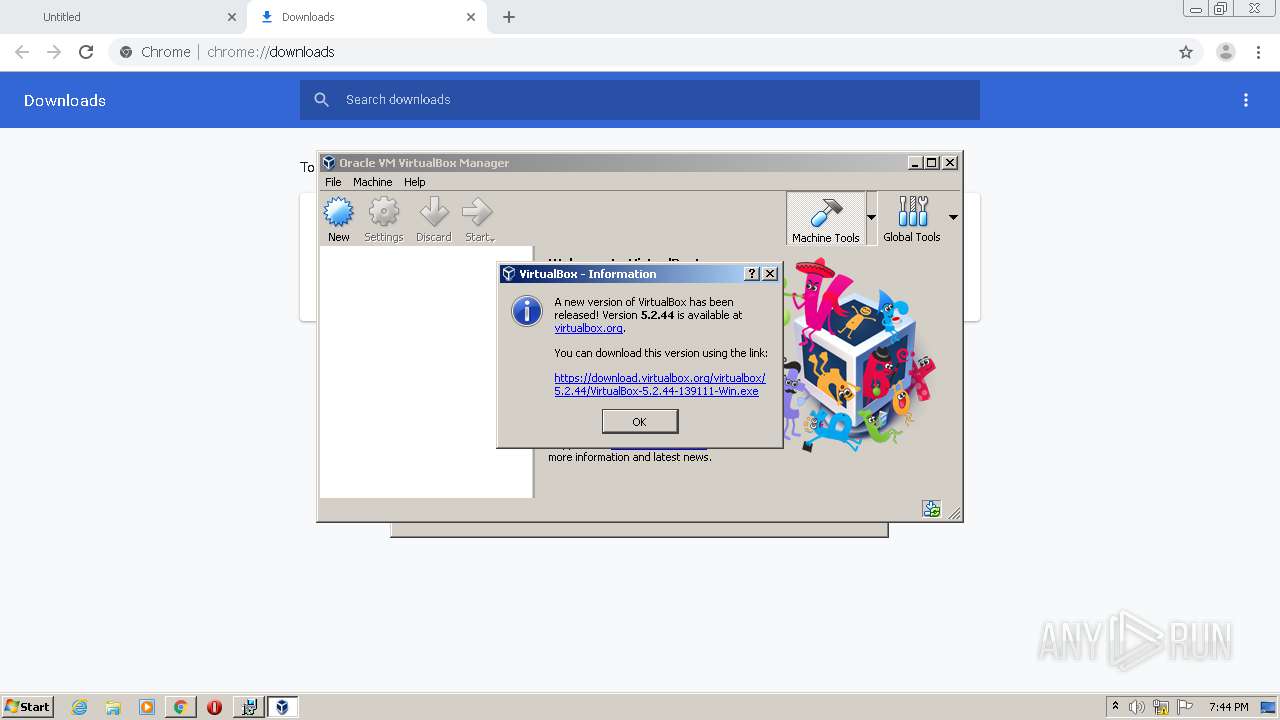Open the Chrome three-dot menu
Viewport: 1280px width, 720px height.
pyautogui.click(x=1259, y=52)
